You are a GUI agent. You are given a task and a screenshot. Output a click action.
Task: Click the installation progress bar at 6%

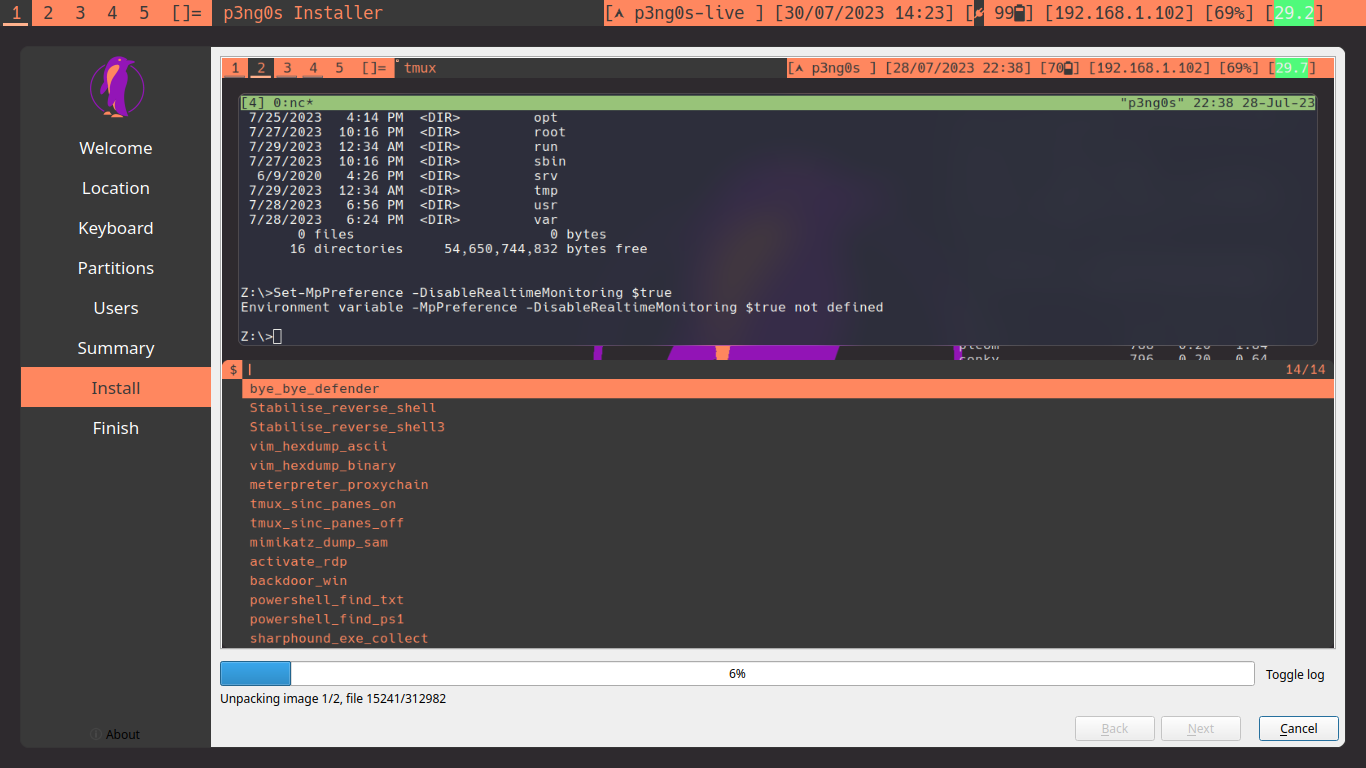coord(736,674)
